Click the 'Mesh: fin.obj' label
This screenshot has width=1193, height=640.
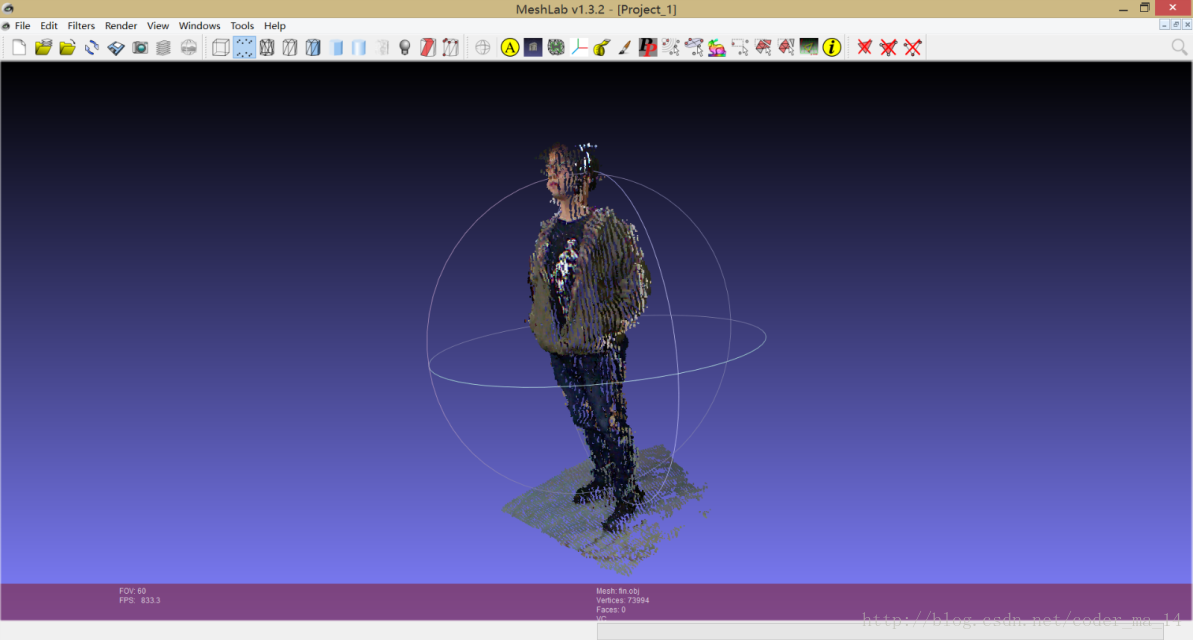tap(618, 591)
